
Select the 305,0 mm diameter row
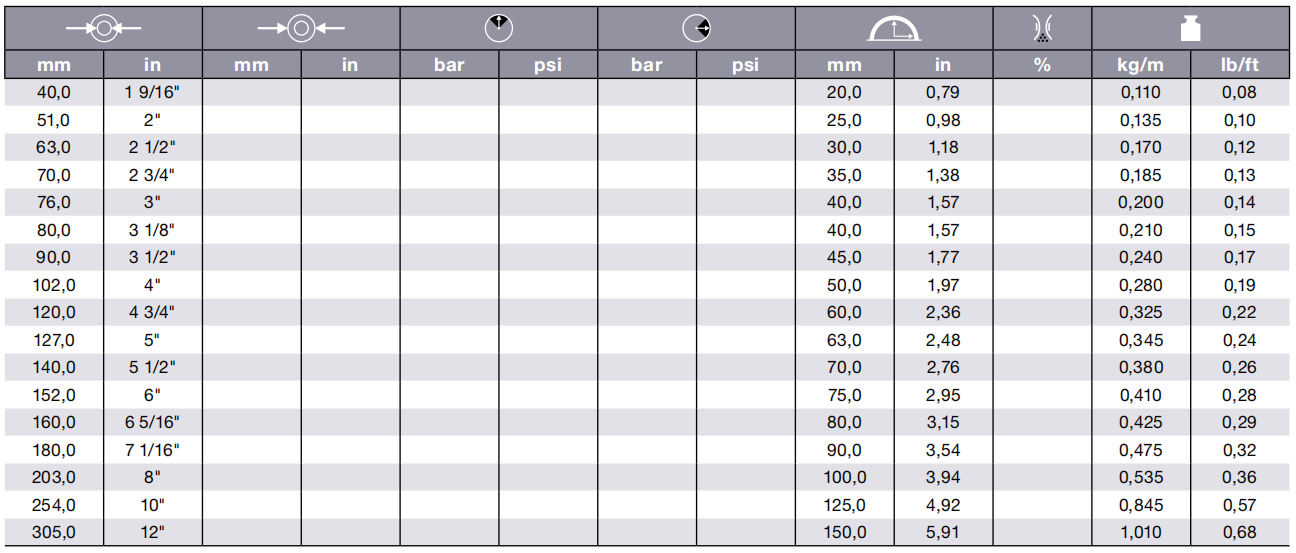(647, 532)
